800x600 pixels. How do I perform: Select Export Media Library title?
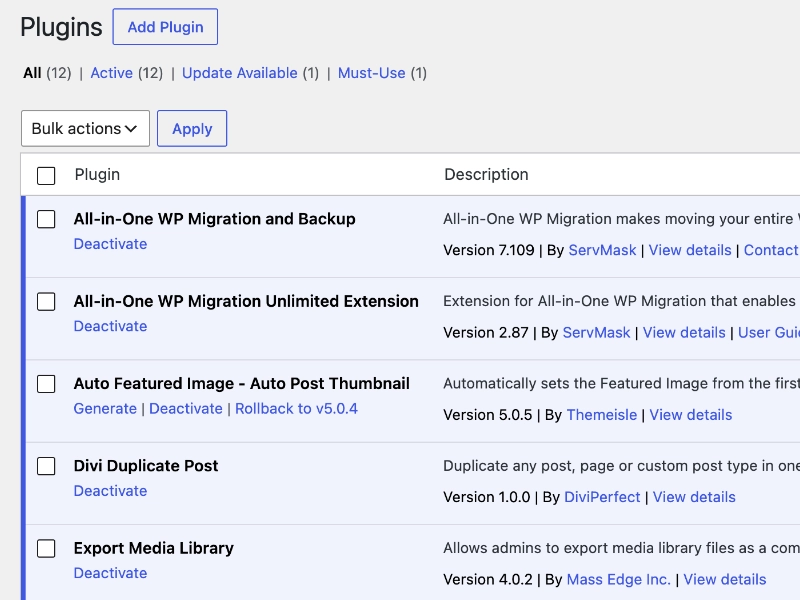click(x=154, y=548)
